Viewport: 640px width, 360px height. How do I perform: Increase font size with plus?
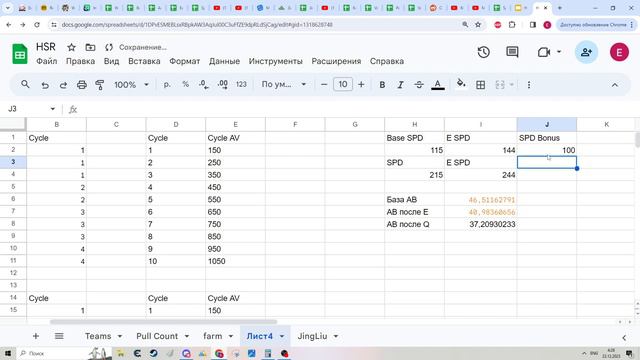pos(361,84)
